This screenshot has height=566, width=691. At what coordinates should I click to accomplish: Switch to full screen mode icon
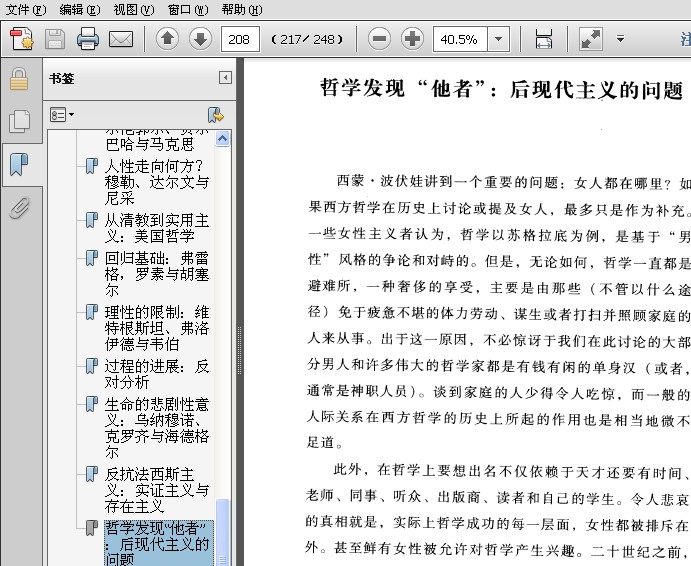tap(591, 39)
